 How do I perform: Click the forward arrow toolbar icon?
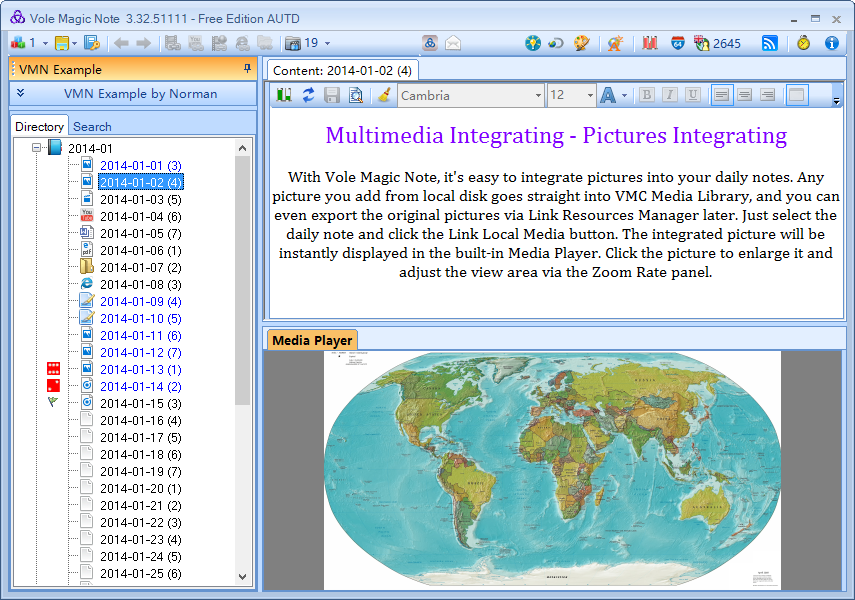pos(143,43)
